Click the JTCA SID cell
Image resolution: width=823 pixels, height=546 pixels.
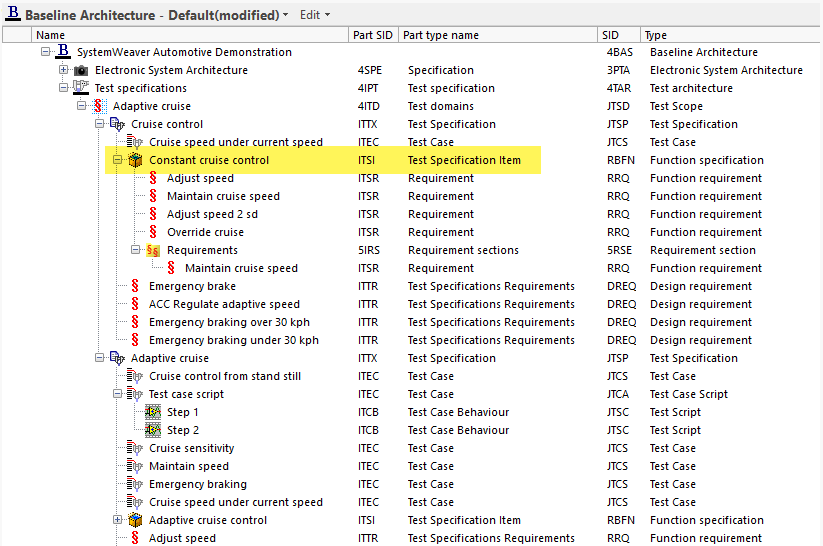(618, 394)
